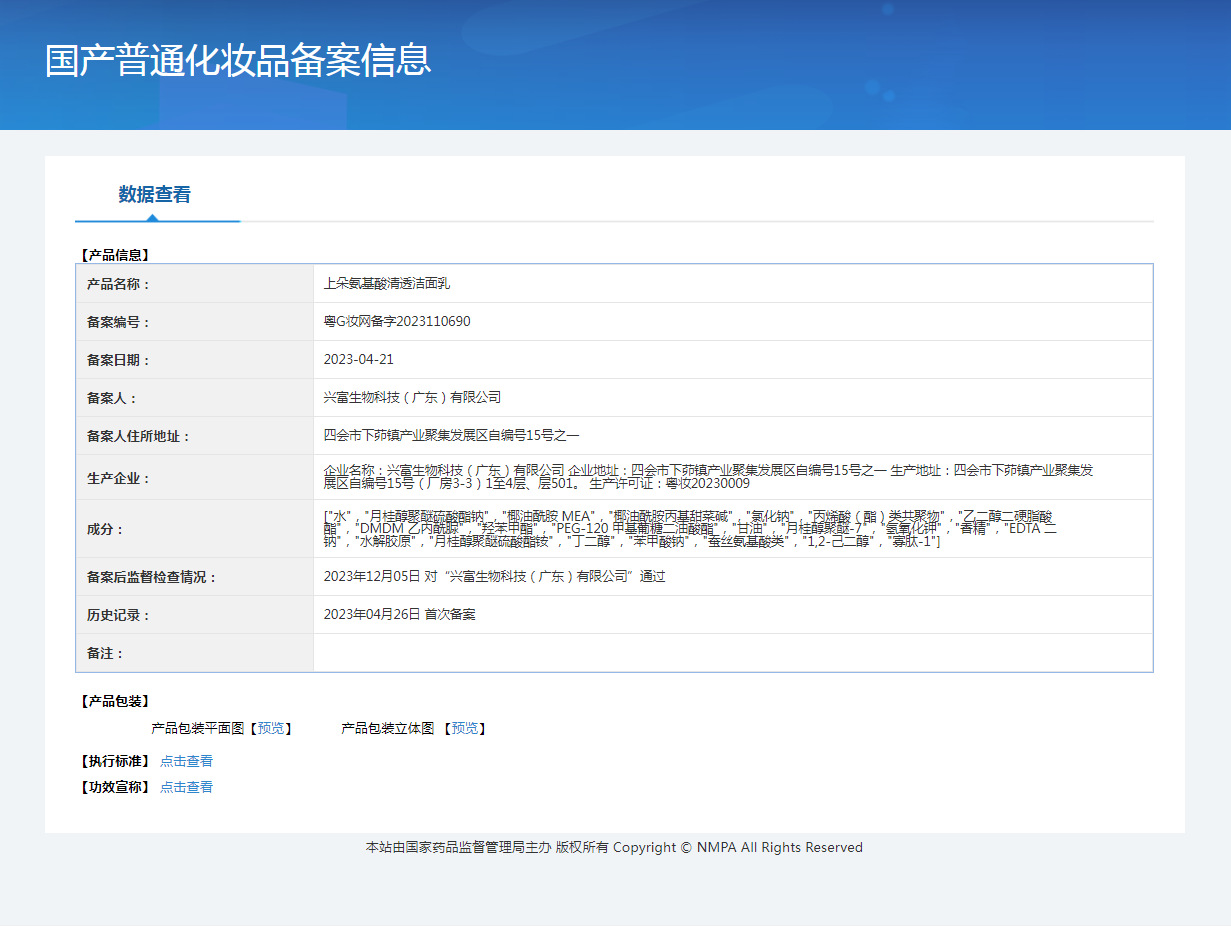
Task: Click the 生产企业 details text
Action: pyautogui.click(x=708, y=476)
